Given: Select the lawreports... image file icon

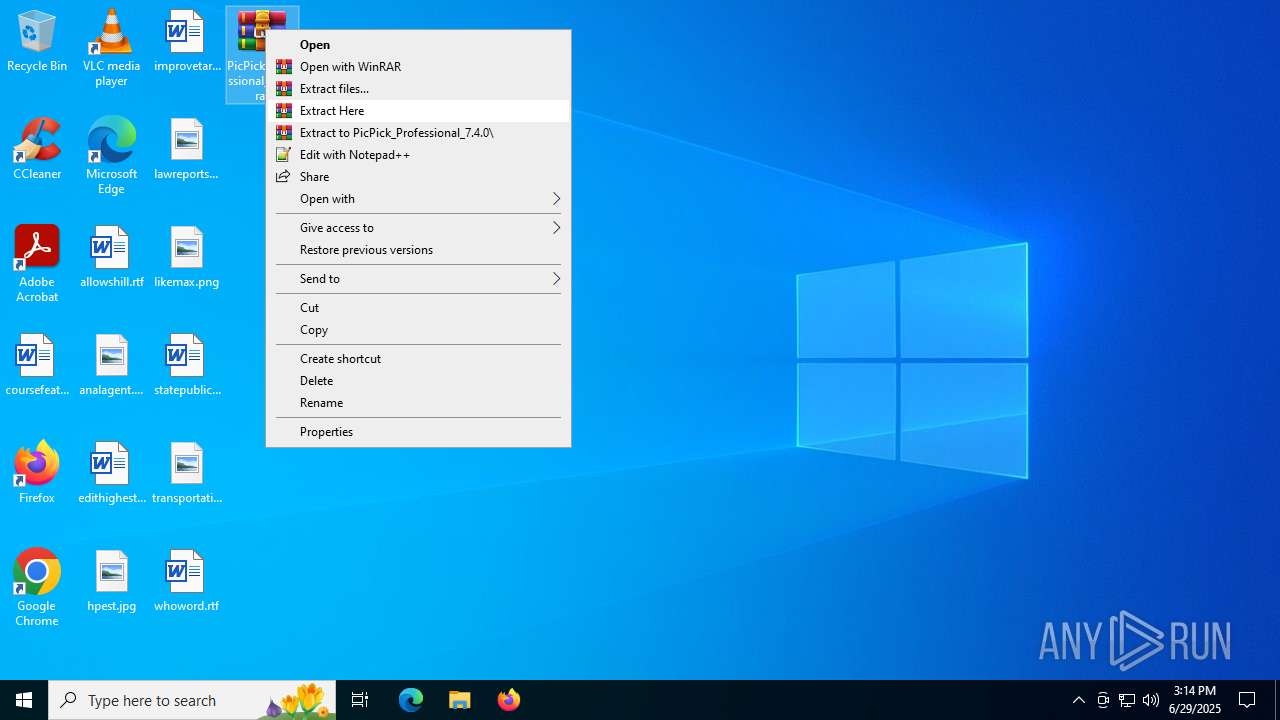Looking at the screenshot, I should click(x=186, y=149).
